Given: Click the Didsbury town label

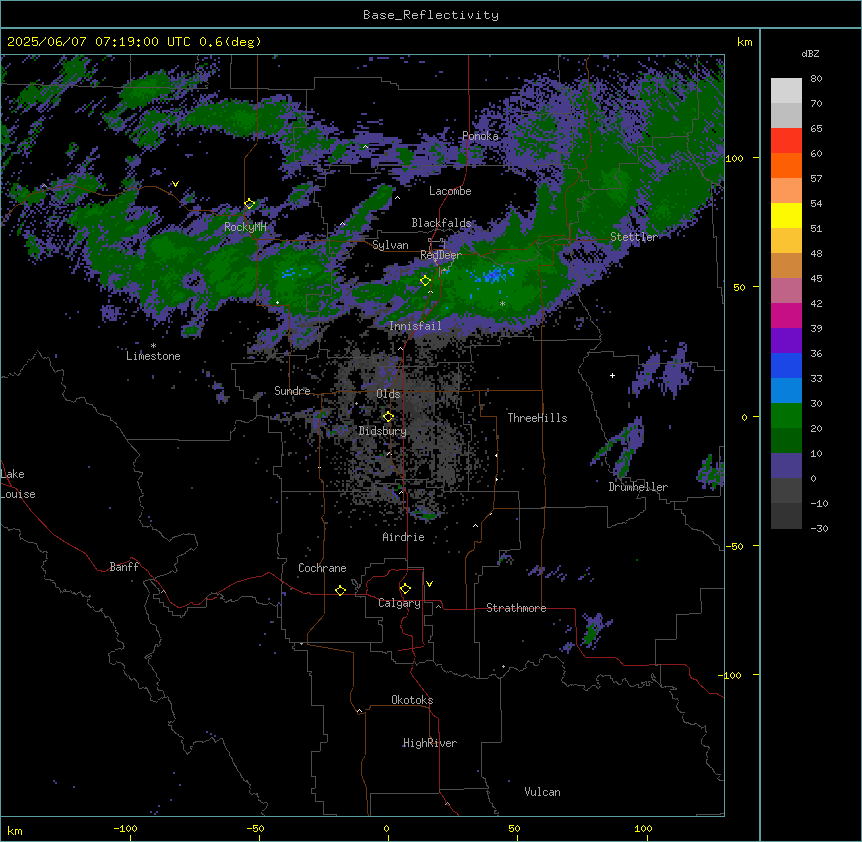Looking at the screenshot, I should click(x=382, y=431).
